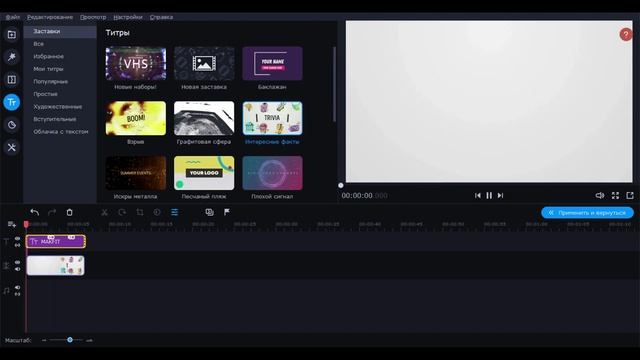Toggle visibility of the title track
This screenshot has width=640, height=360.
point(18,239)
